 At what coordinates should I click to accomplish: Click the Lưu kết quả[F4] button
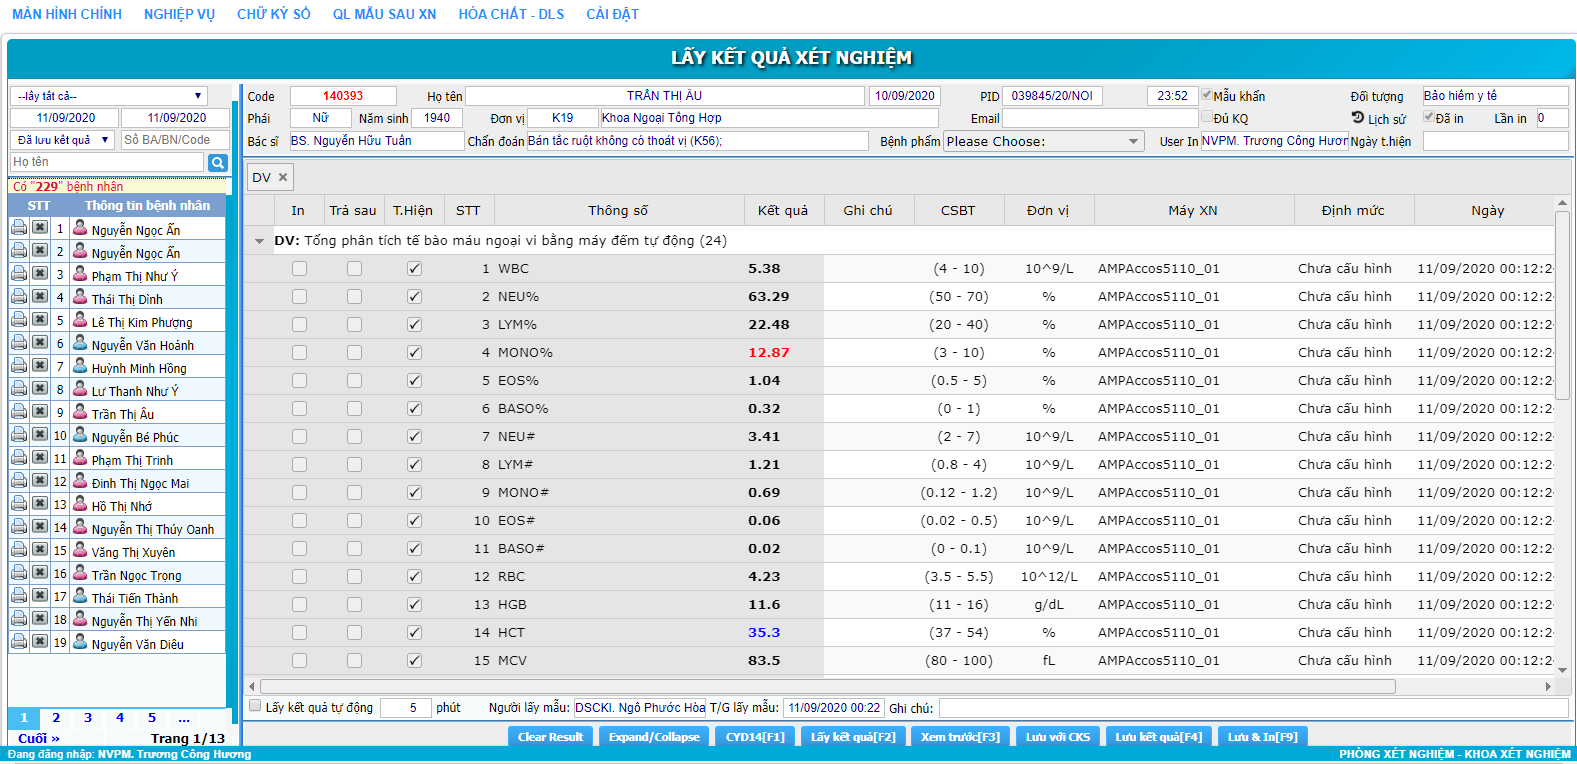1158,737
